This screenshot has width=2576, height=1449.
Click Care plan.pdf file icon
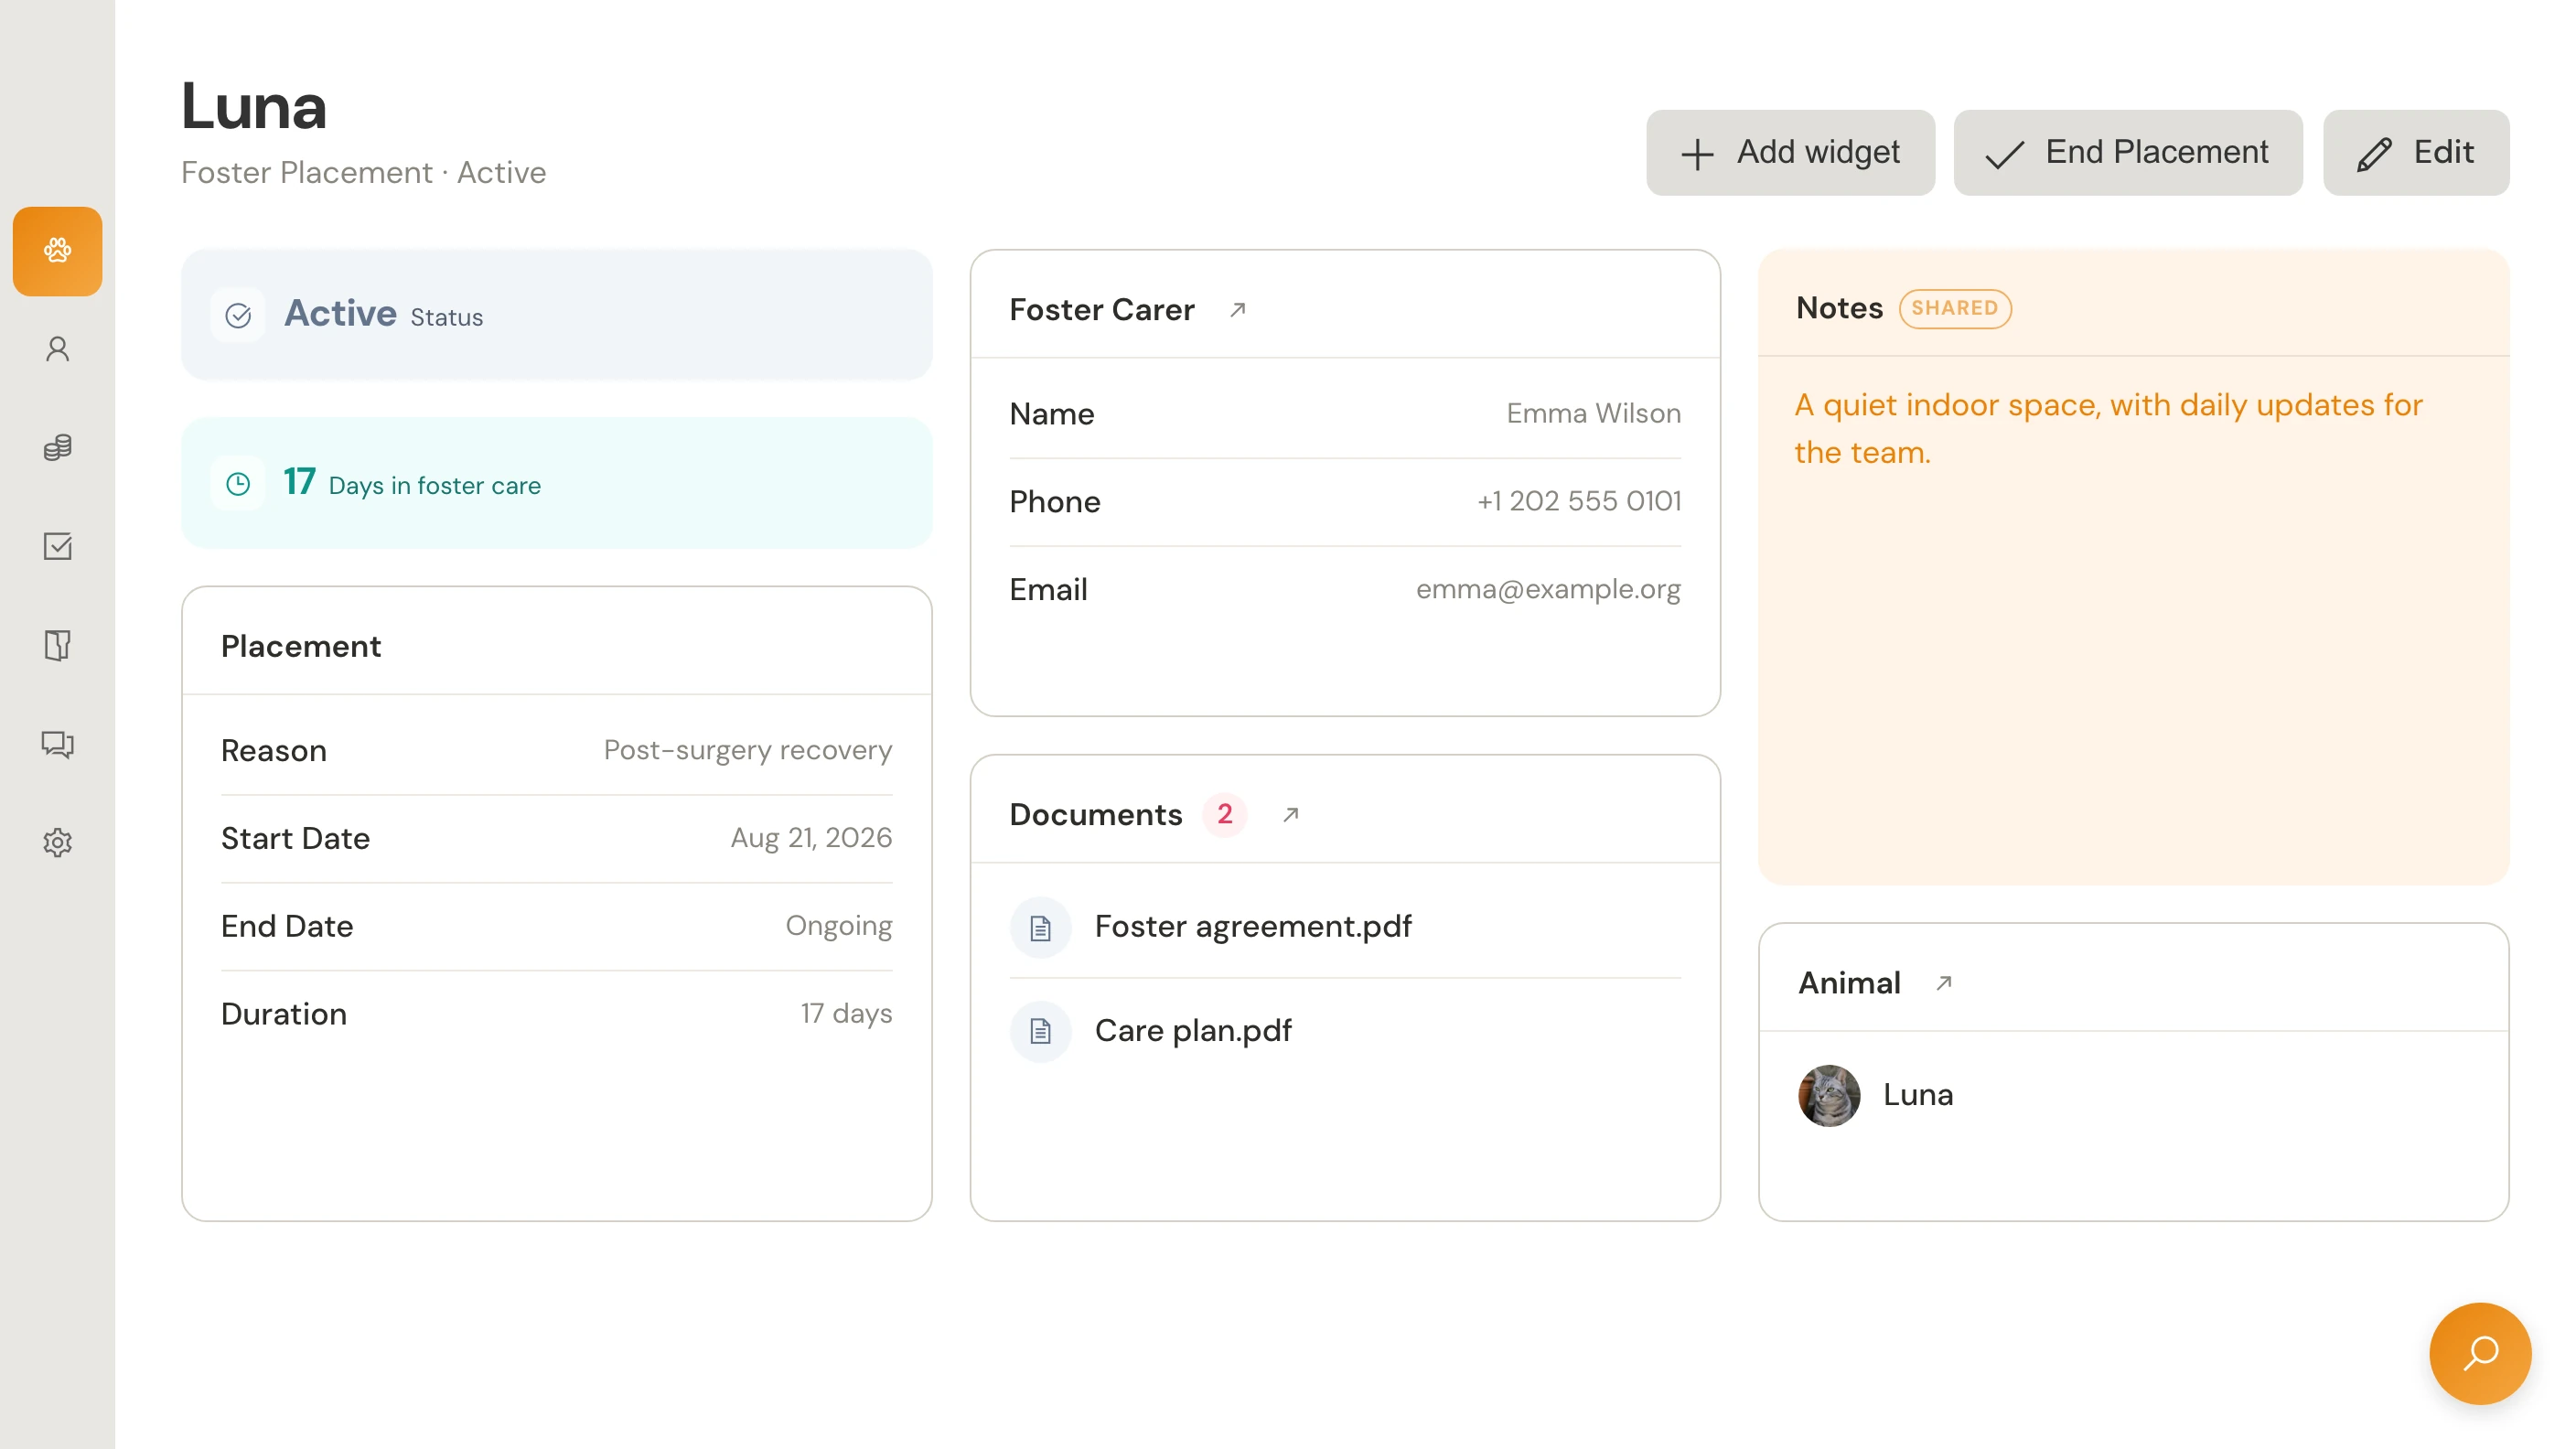pos(1040,1031)
